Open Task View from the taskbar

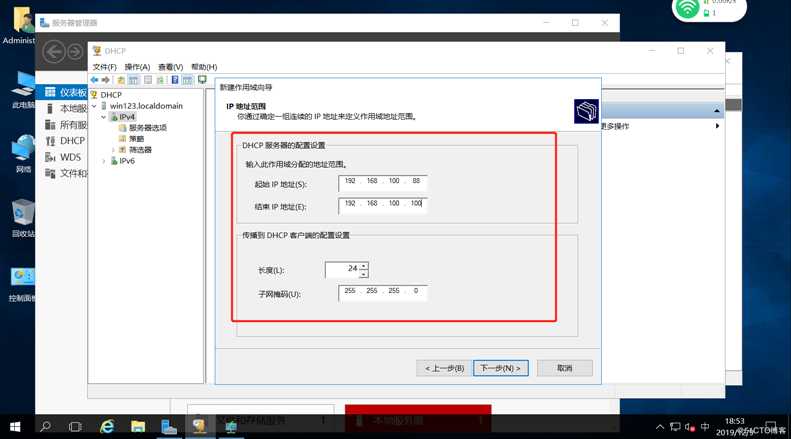75,427
